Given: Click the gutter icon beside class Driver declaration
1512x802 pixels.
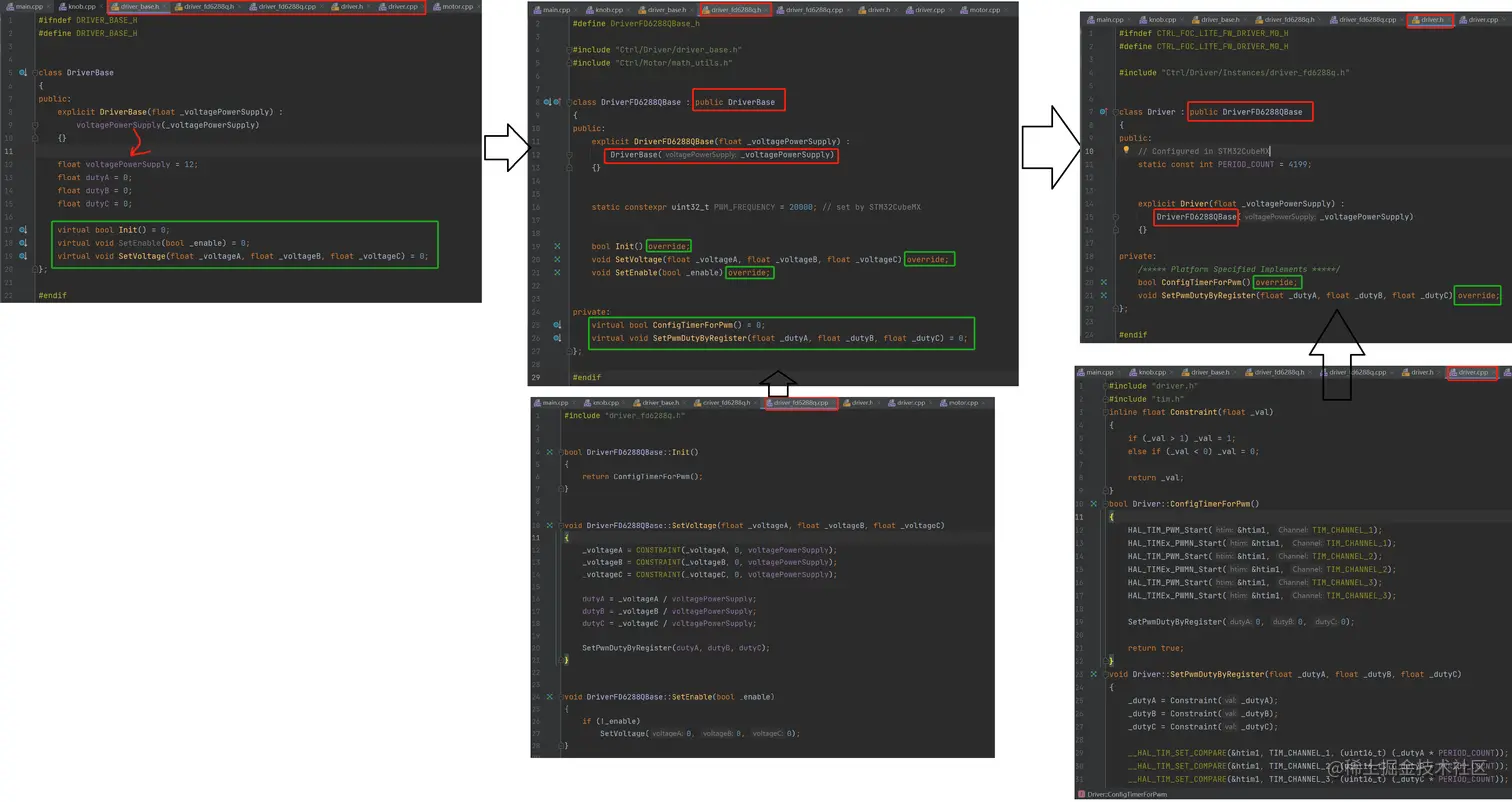Looking at the screenshot, I should click(1103, 112).
